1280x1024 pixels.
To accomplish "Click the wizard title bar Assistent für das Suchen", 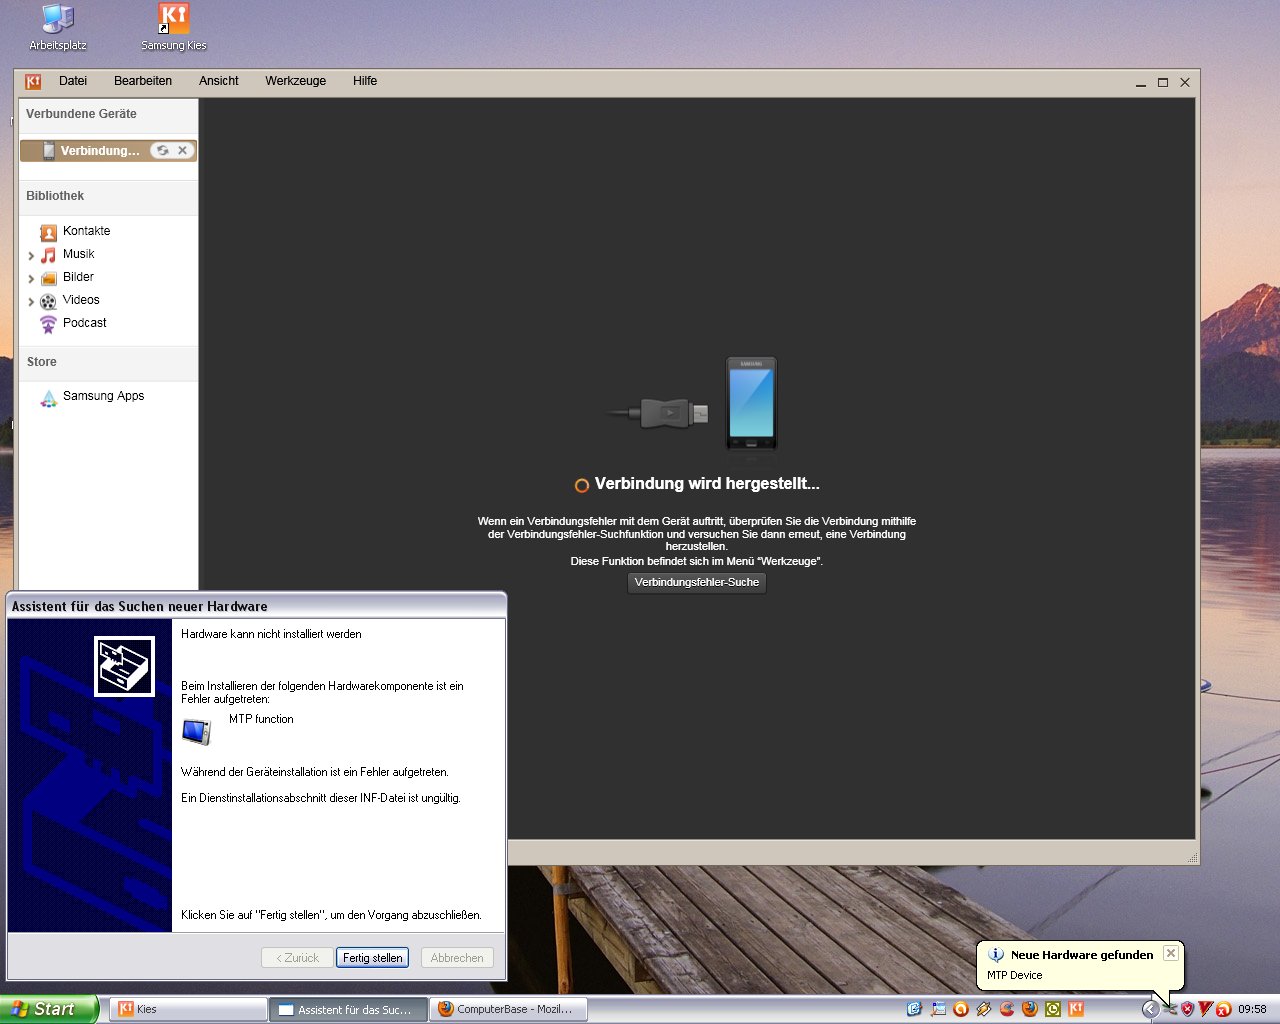I will pos(256,606).
